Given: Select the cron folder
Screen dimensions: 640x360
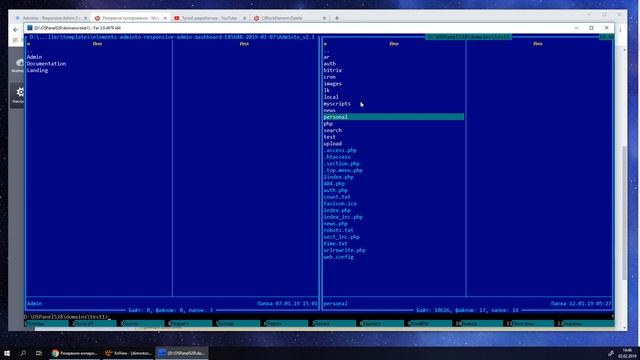Looking at the screenshot, I should 329,77.
